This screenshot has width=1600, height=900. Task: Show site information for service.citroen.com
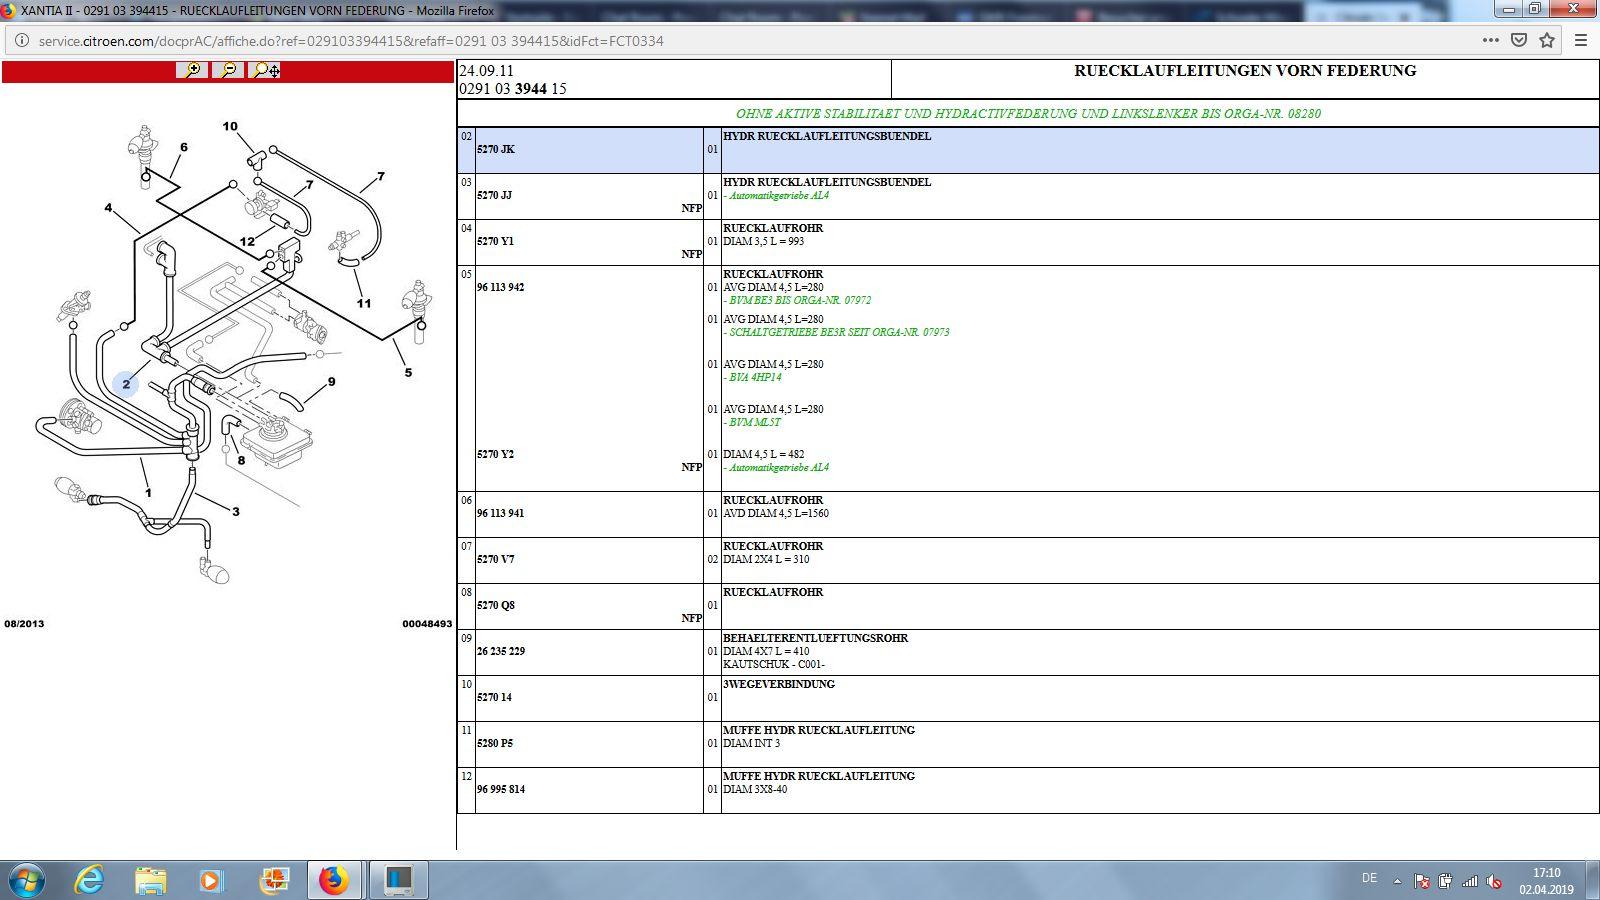point(22,41)
